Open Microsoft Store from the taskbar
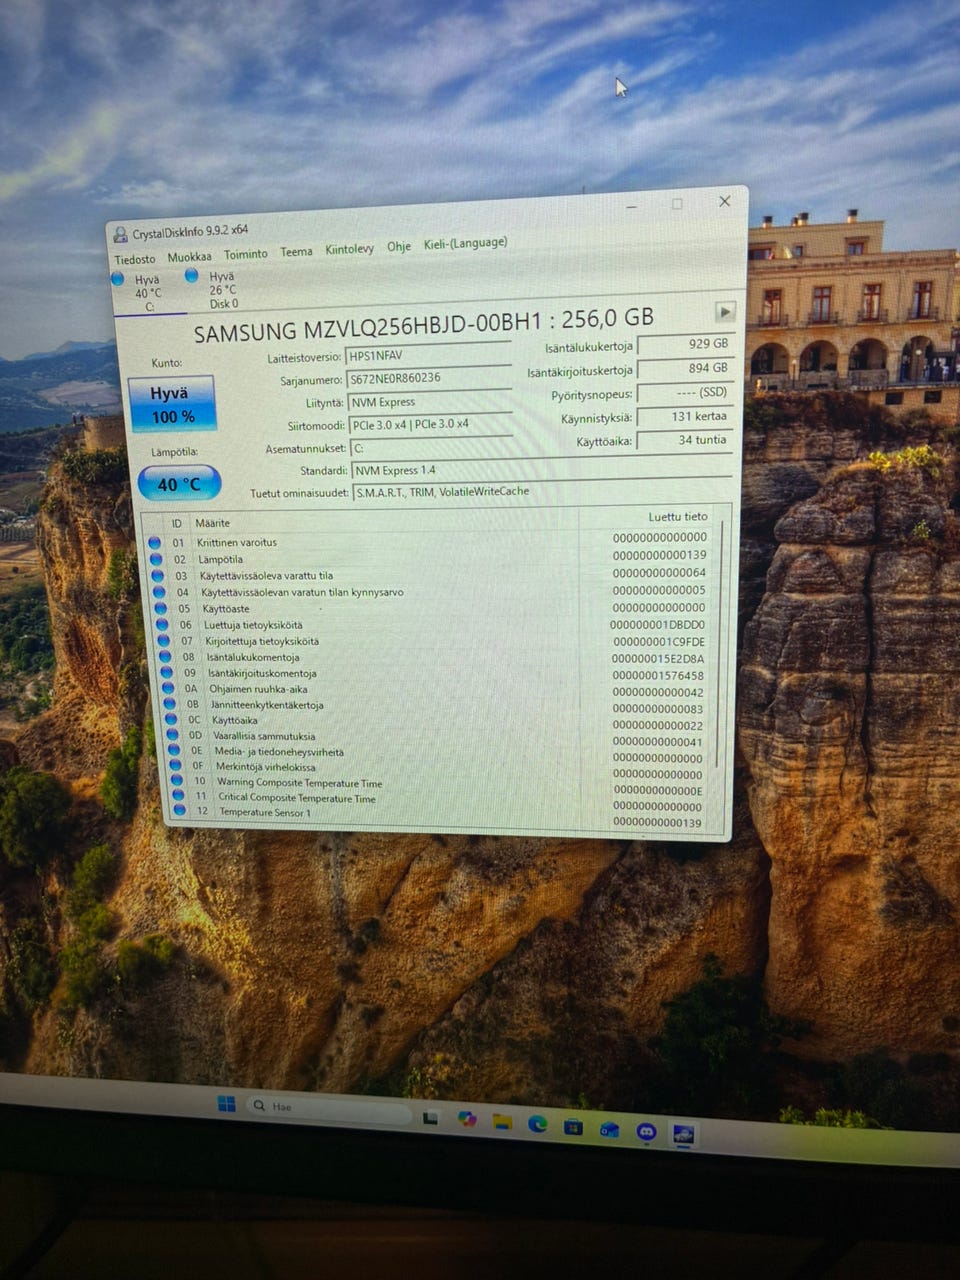 pyautogui.click(x=573, y=1126)
